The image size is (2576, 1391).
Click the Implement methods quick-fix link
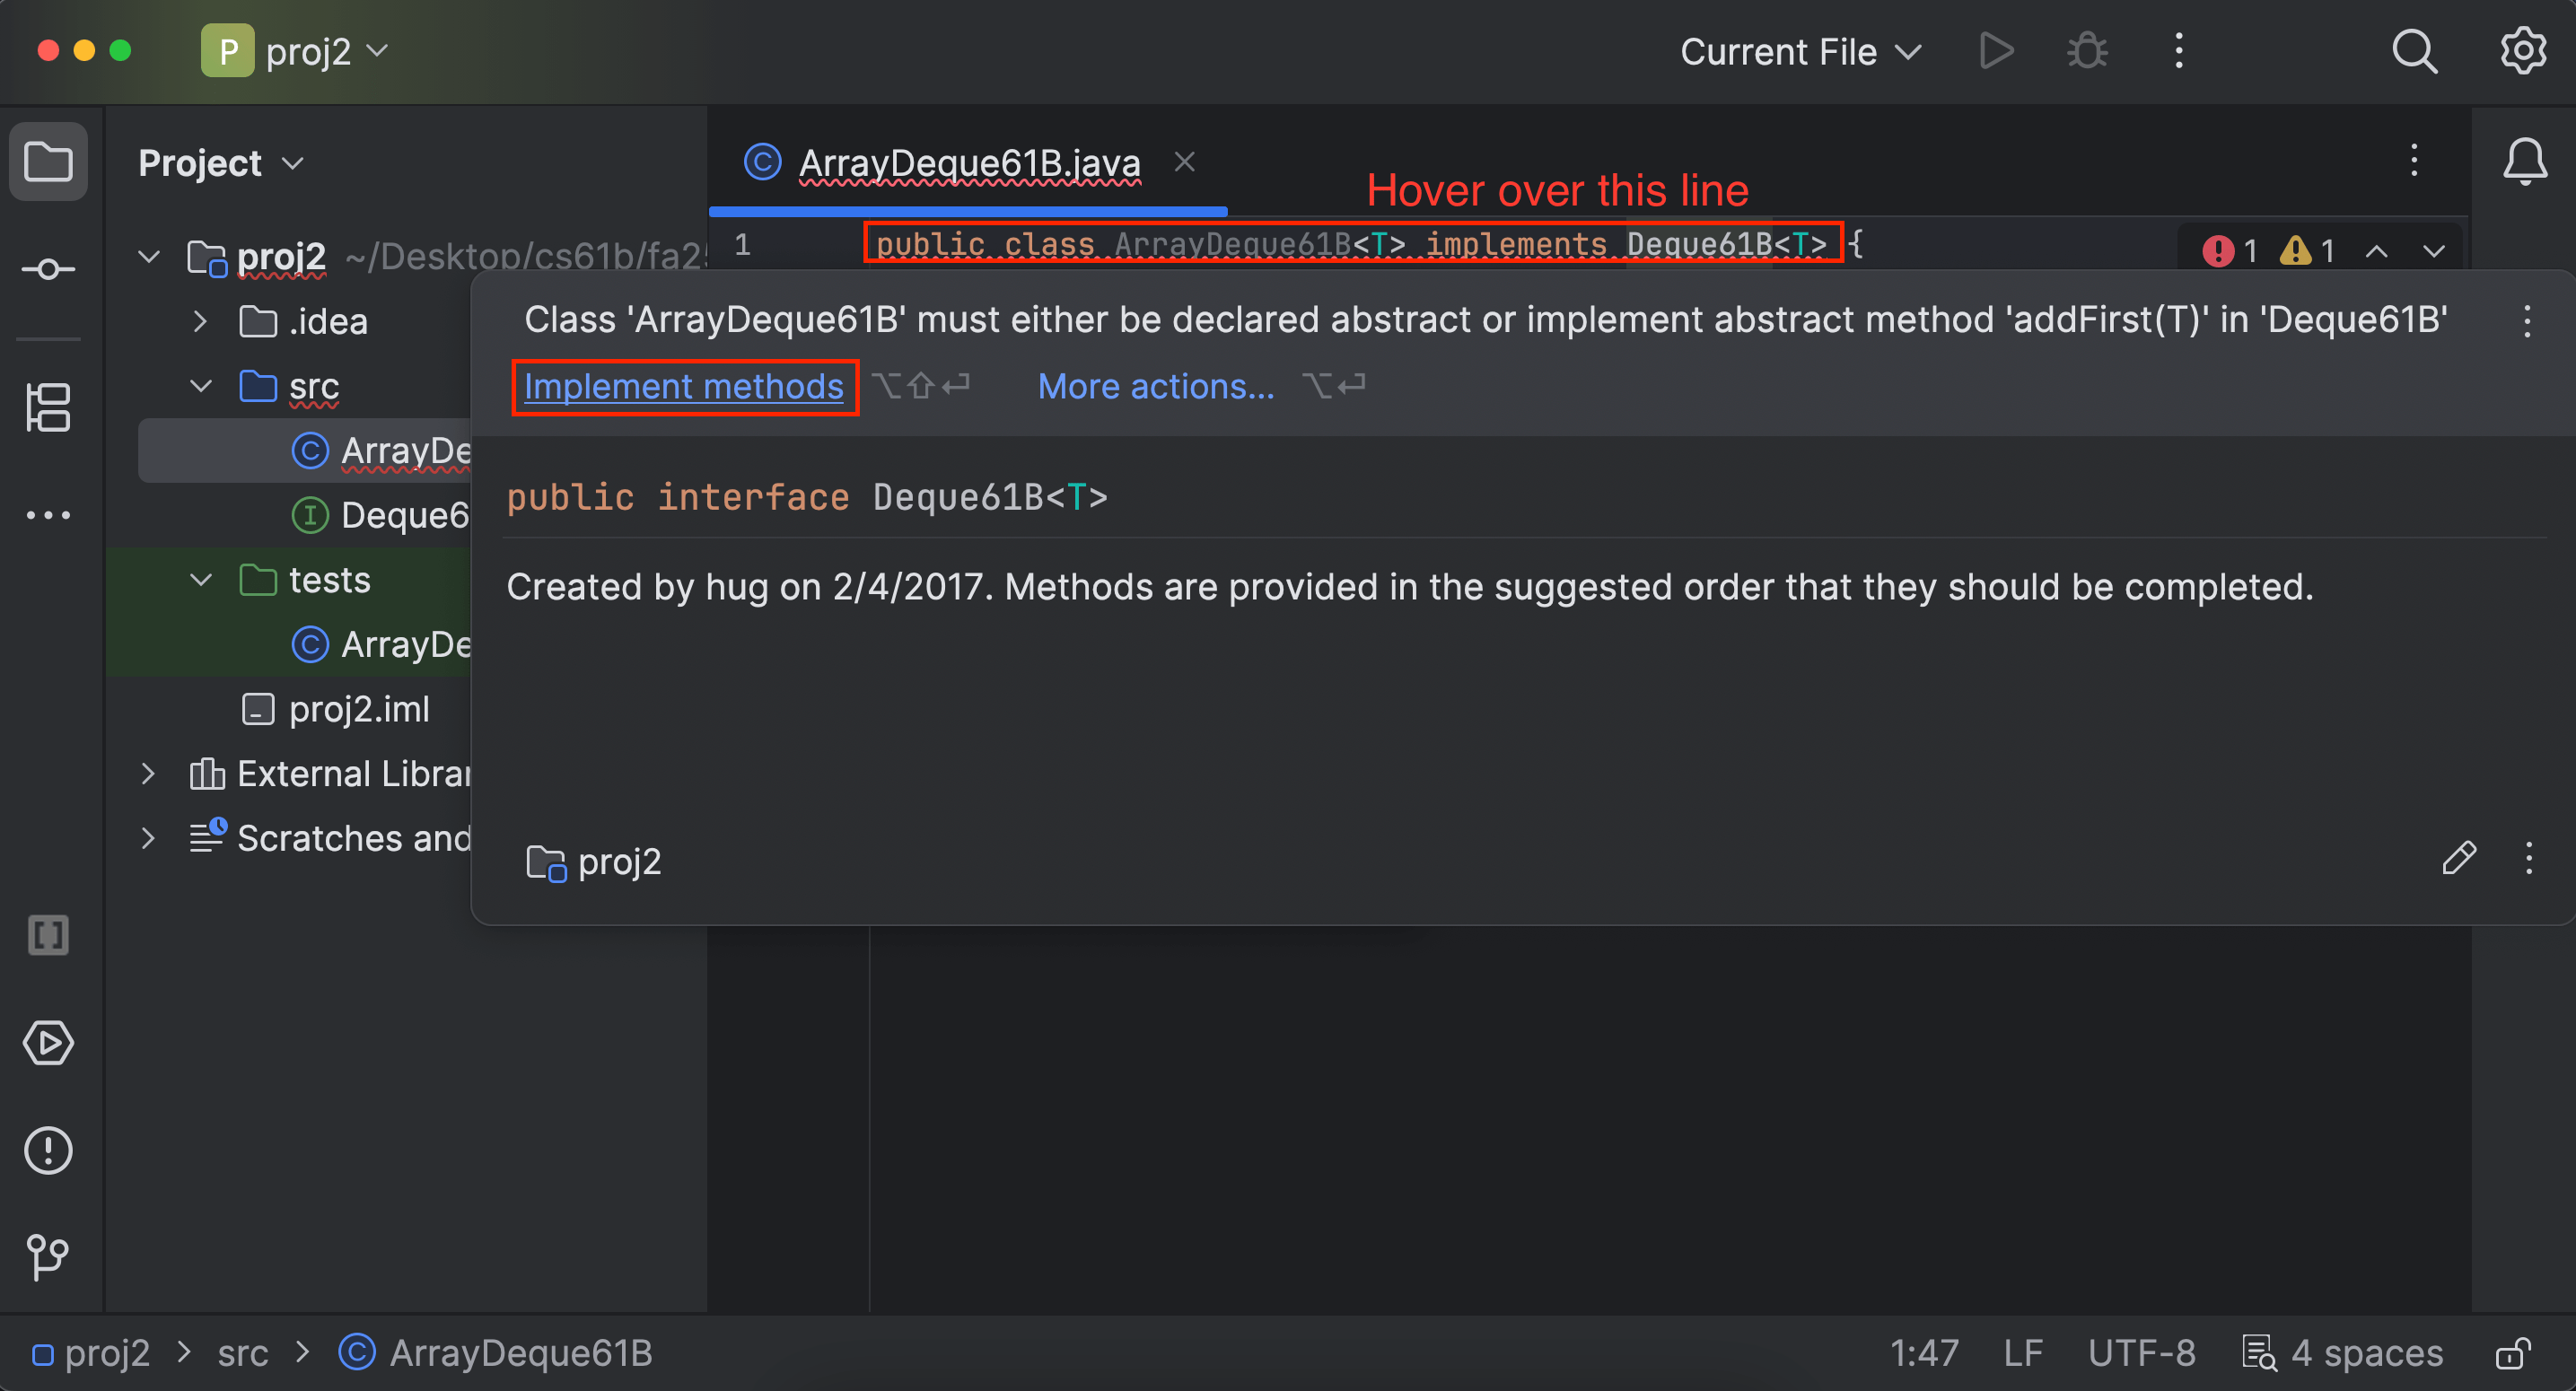684,386
